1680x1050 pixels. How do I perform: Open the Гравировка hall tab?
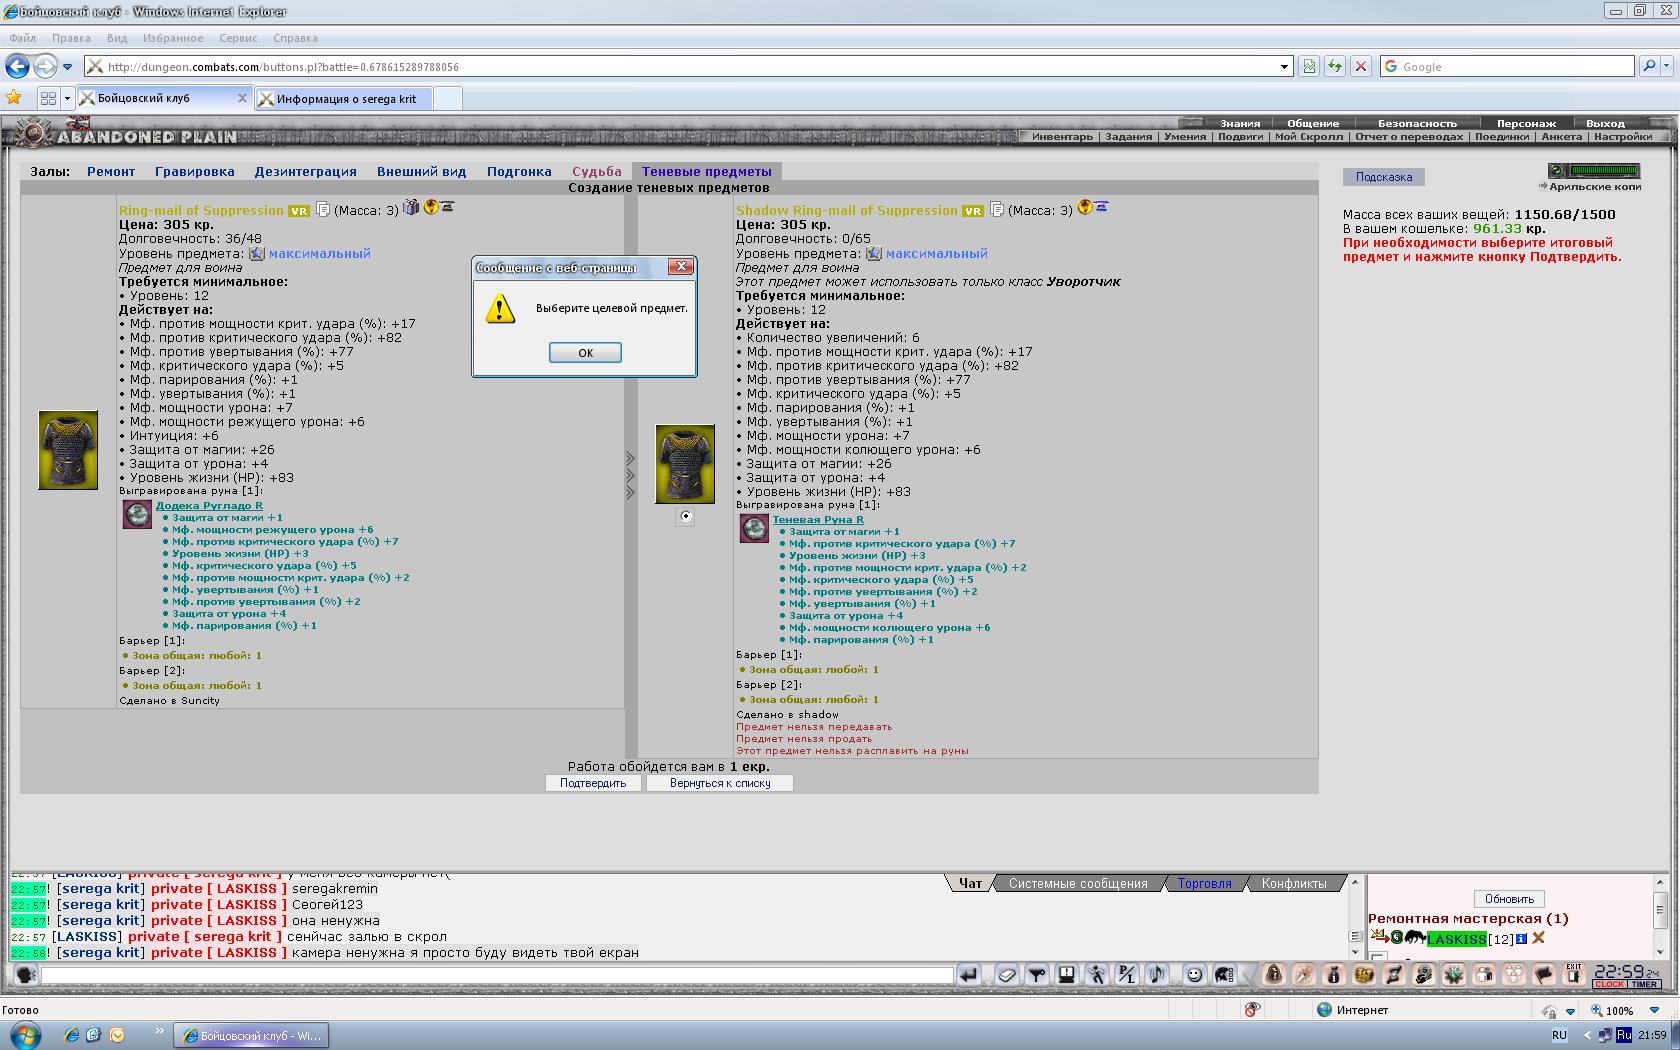coord(194,171)
